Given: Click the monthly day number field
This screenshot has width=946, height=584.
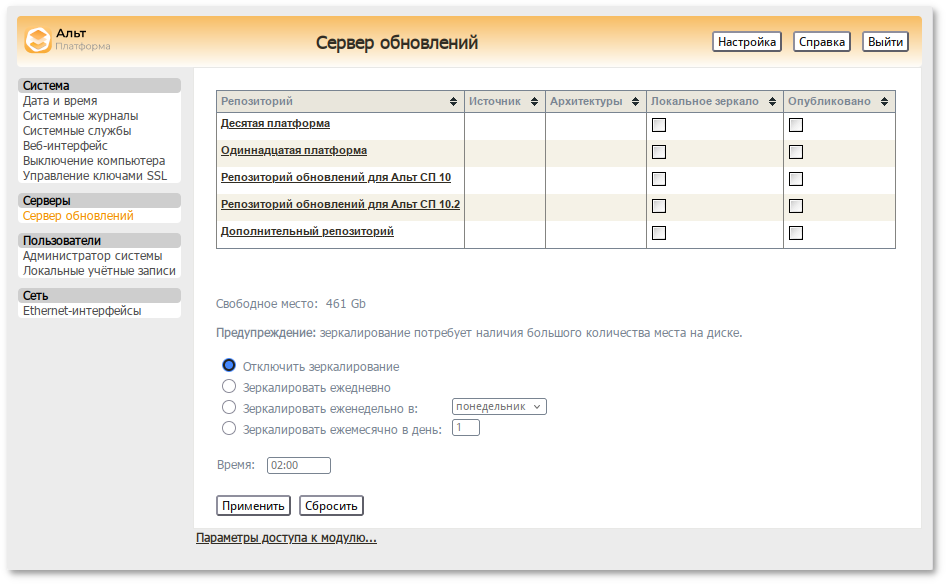Looking at the screenshot, I should [x=465, y=427].
